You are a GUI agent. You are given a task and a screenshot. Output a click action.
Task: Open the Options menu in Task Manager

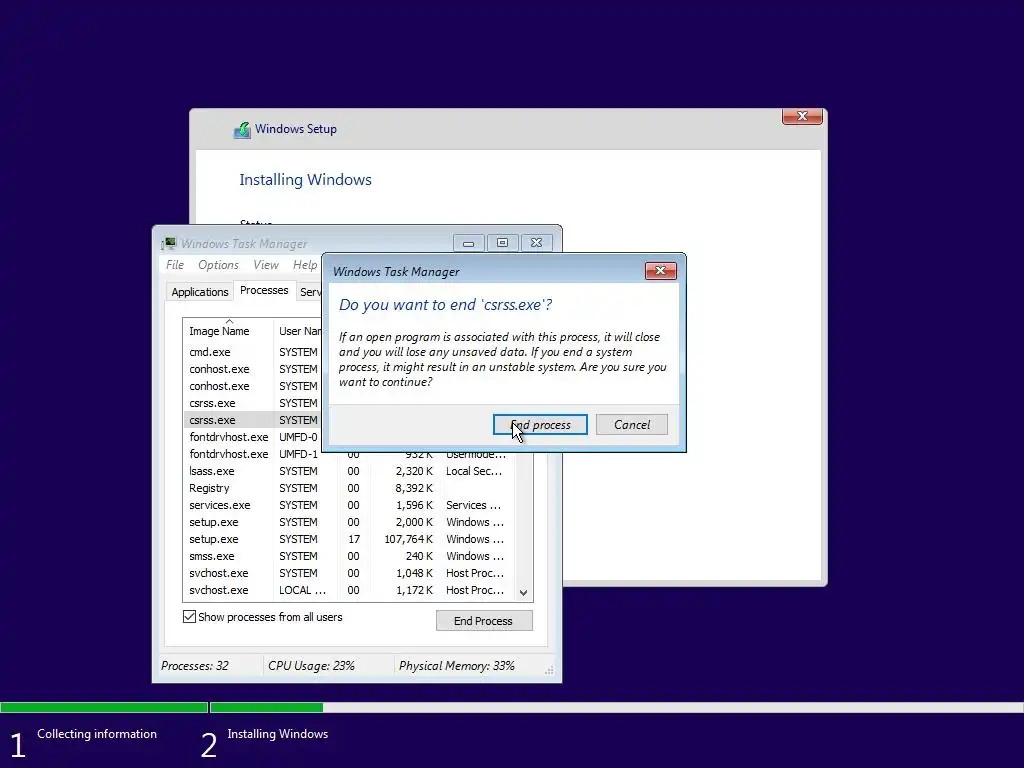coord(218,264)
